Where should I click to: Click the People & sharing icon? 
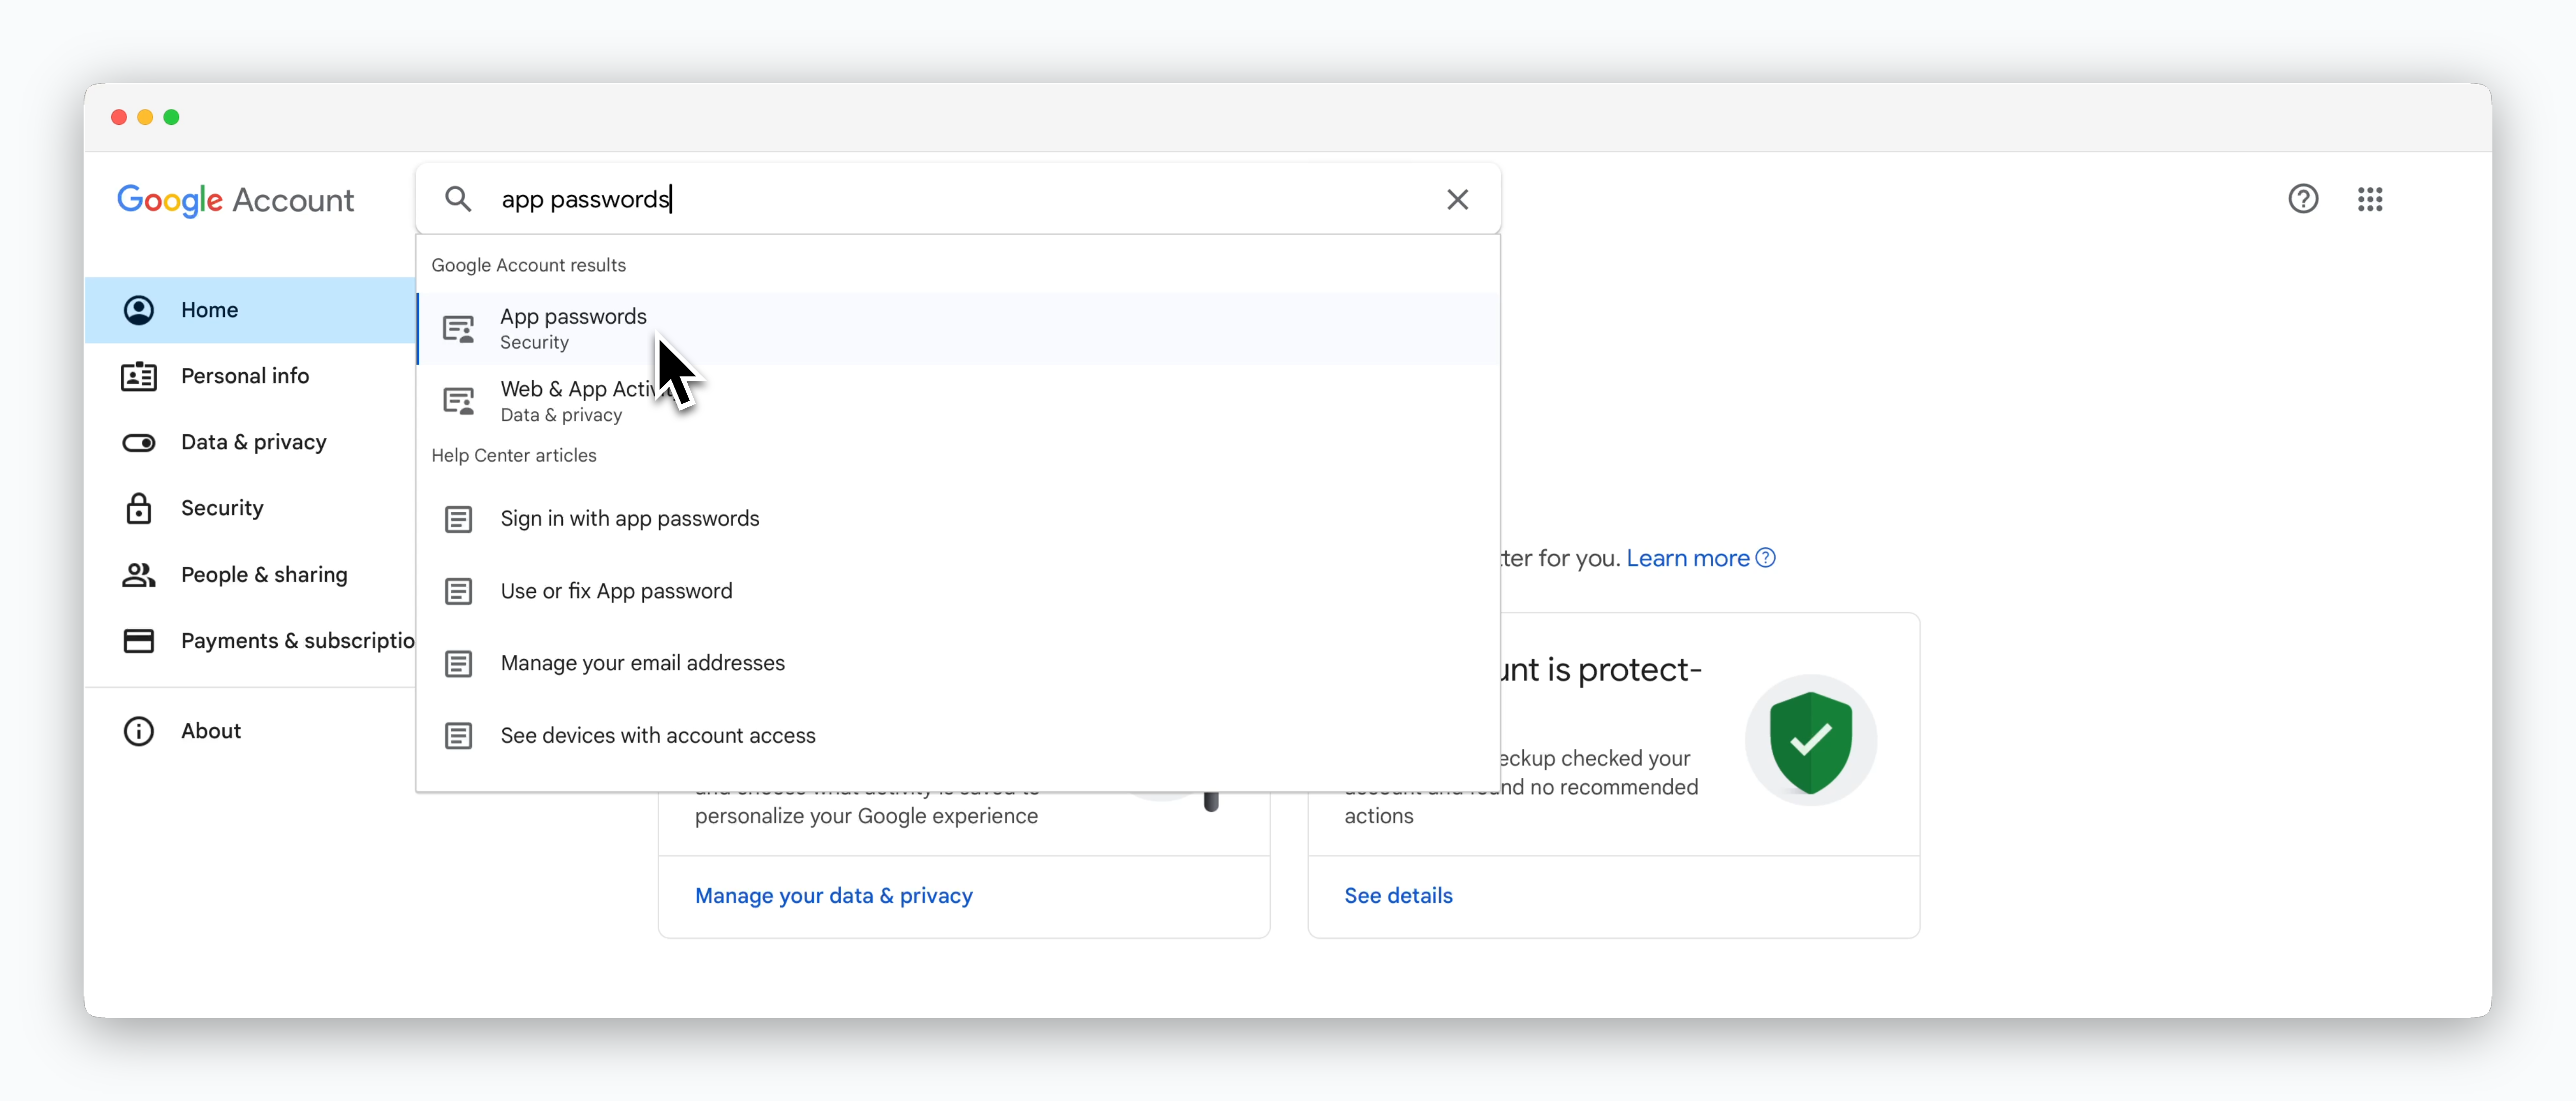[139, 575]
